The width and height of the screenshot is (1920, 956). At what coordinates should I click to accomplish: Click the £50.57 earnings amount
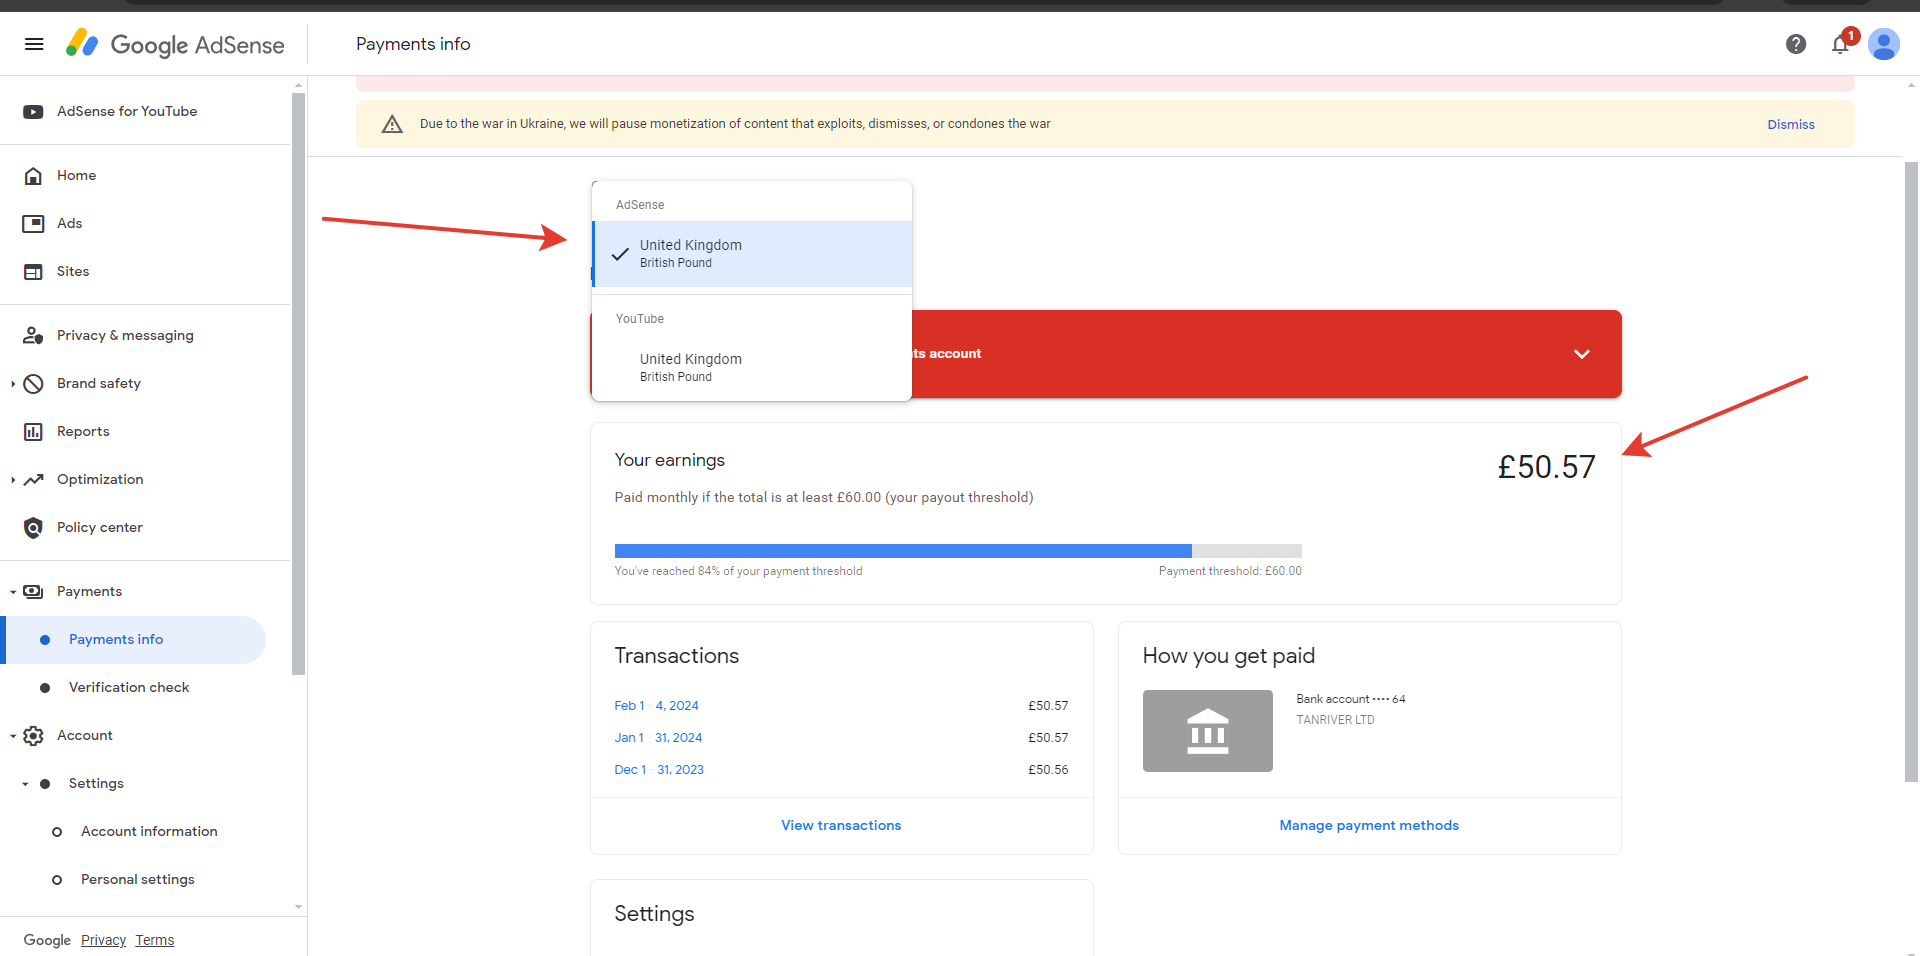pyautogui.click(x=1546, y=467)
